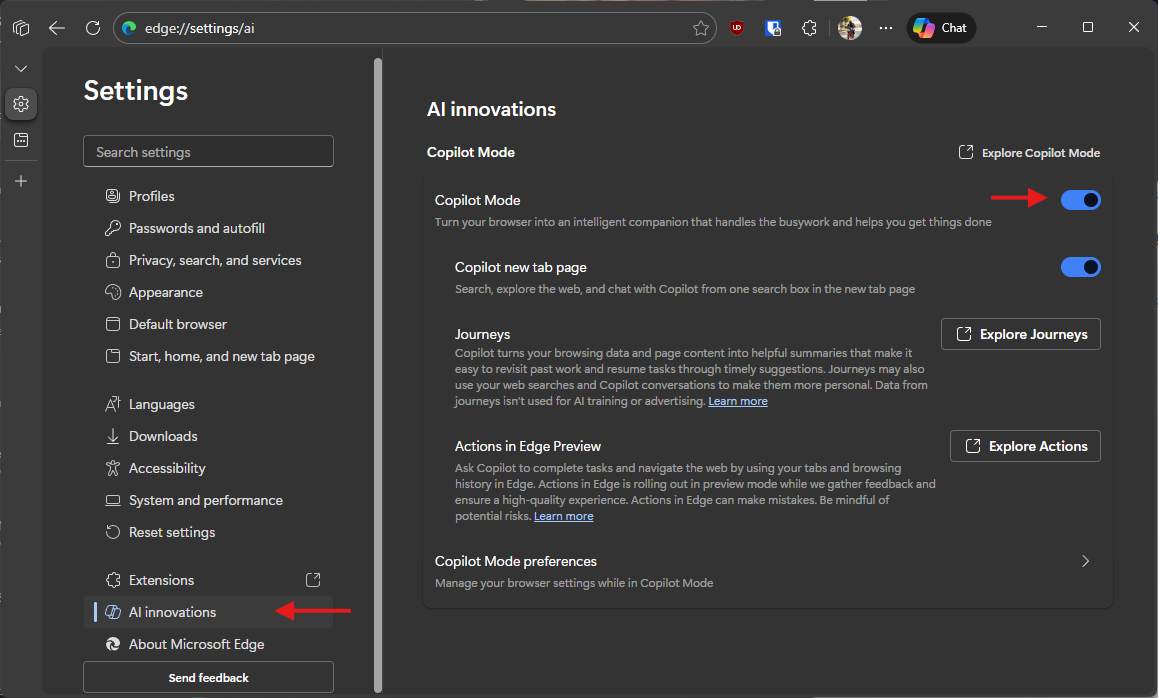Go to System and performance settings
Image resolution: width=1158 pixels, height=698 pixels.
[205, 500]
